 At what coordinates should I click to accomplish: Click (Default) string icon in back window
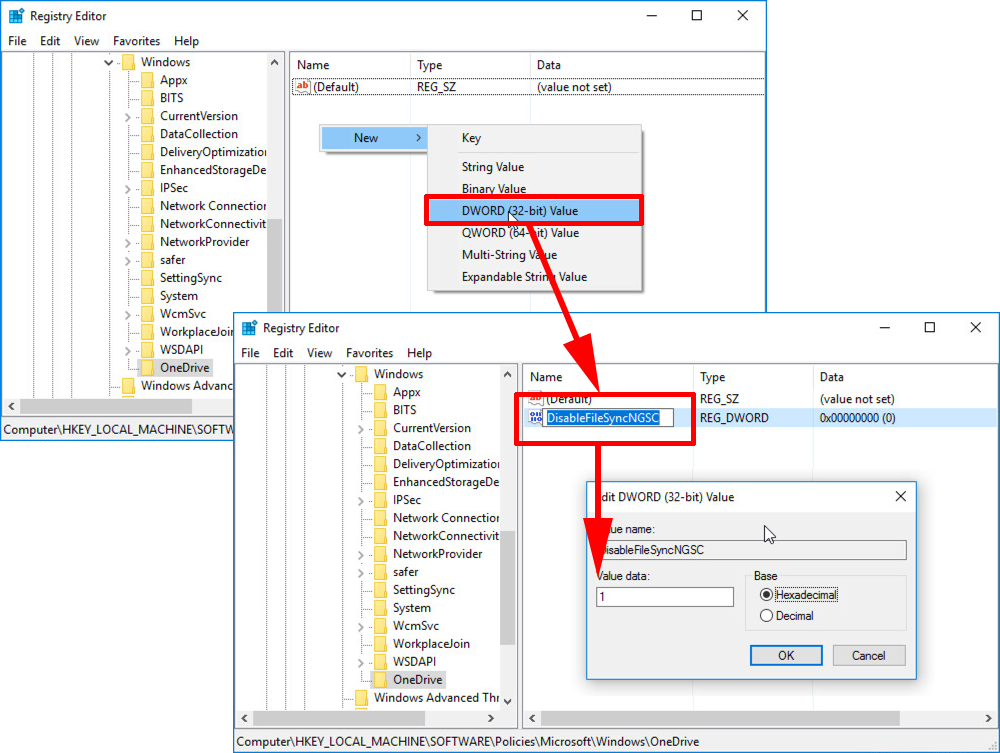coord(302,86)
